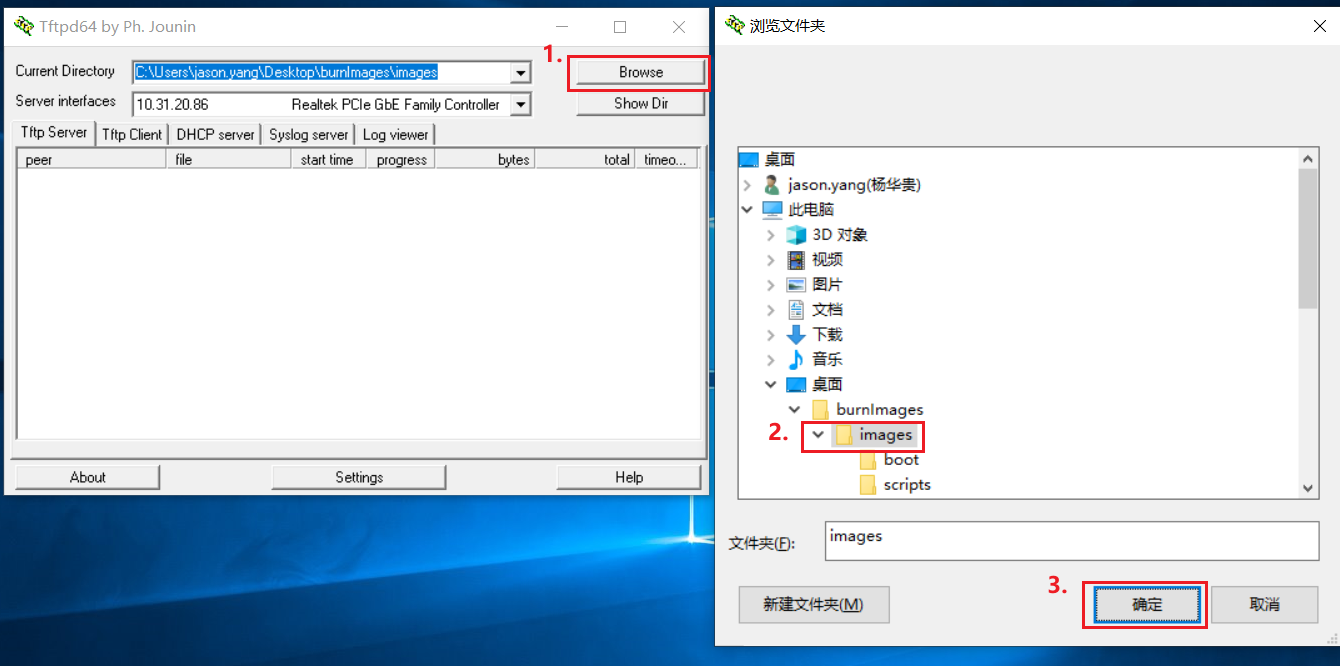The image size is (1340, 666).
Task: Click the 此电脑 computer icon
Action: click(772, 210)
